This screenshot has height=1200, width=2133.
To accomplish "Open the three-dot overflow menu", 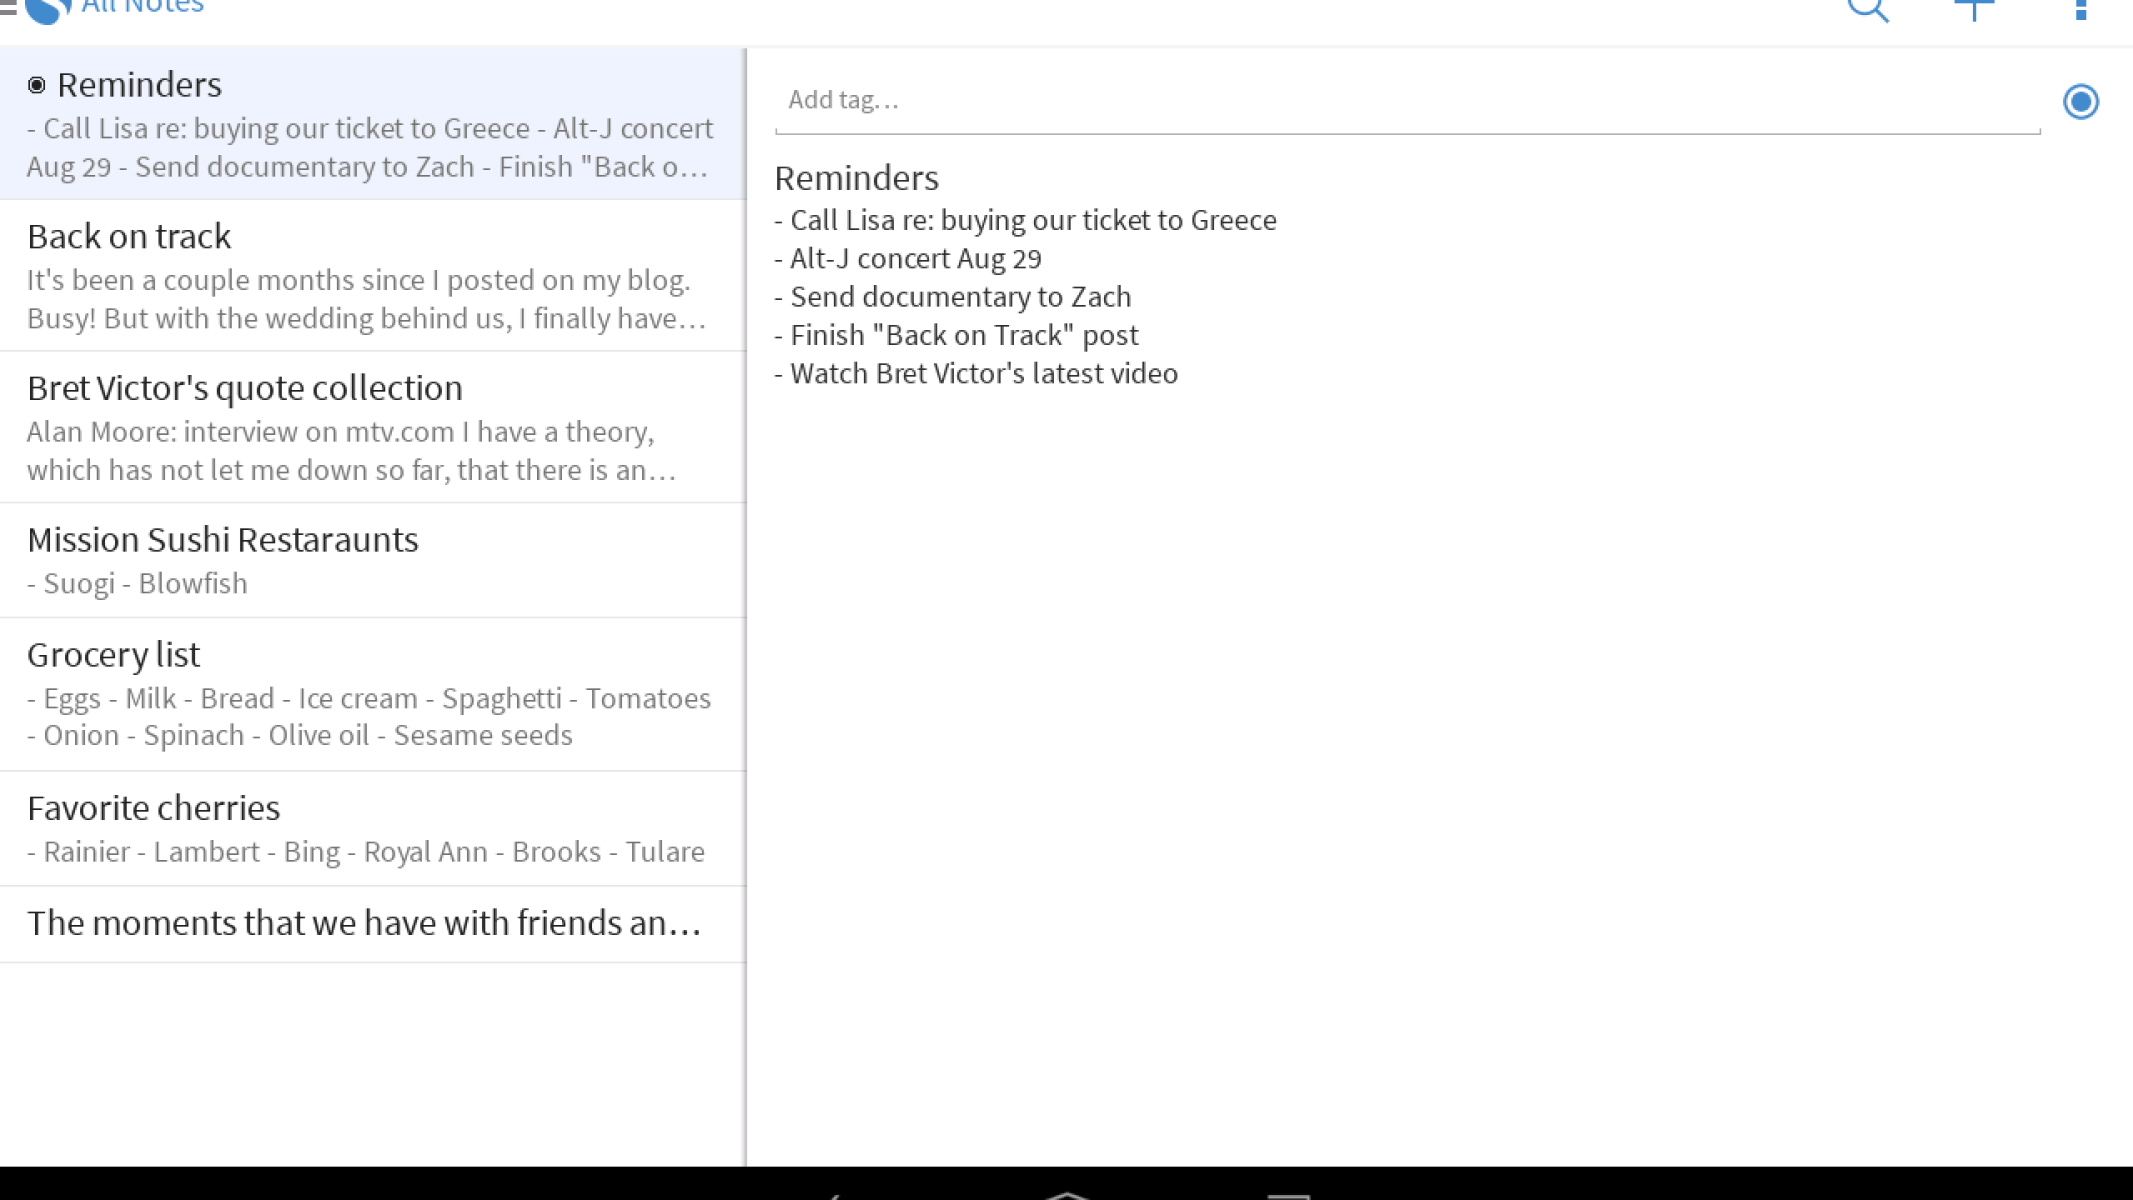I will [x=2081, y=9].
